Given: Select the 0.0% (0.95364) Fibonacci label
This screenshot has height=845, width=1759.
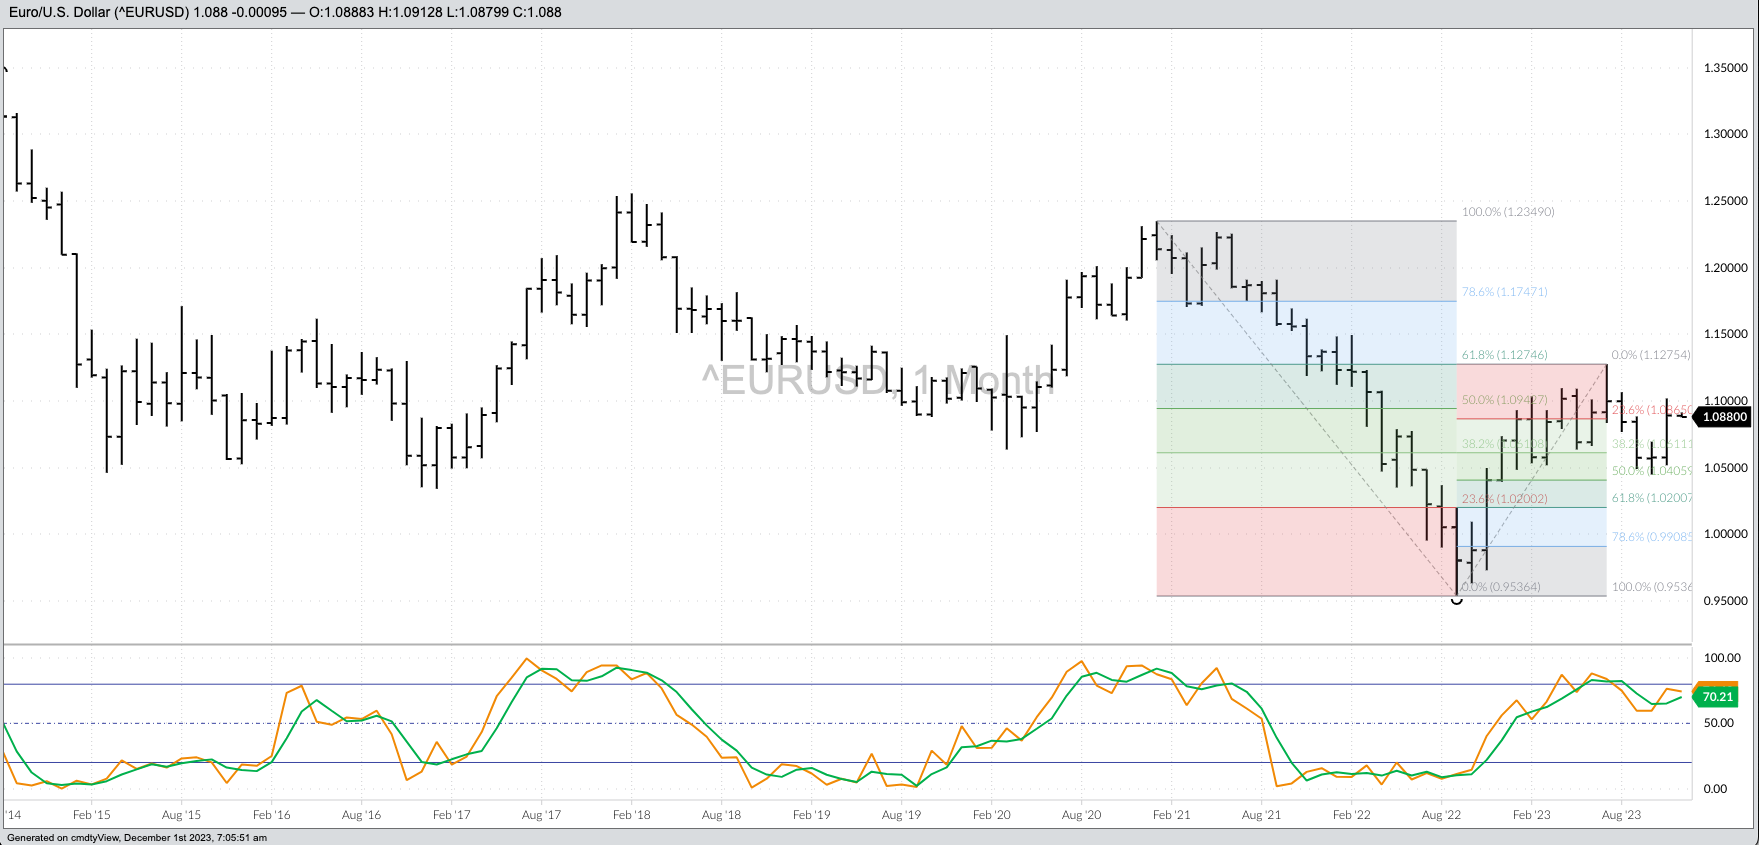Looking at the screenshot, I should click(1500, 587).
